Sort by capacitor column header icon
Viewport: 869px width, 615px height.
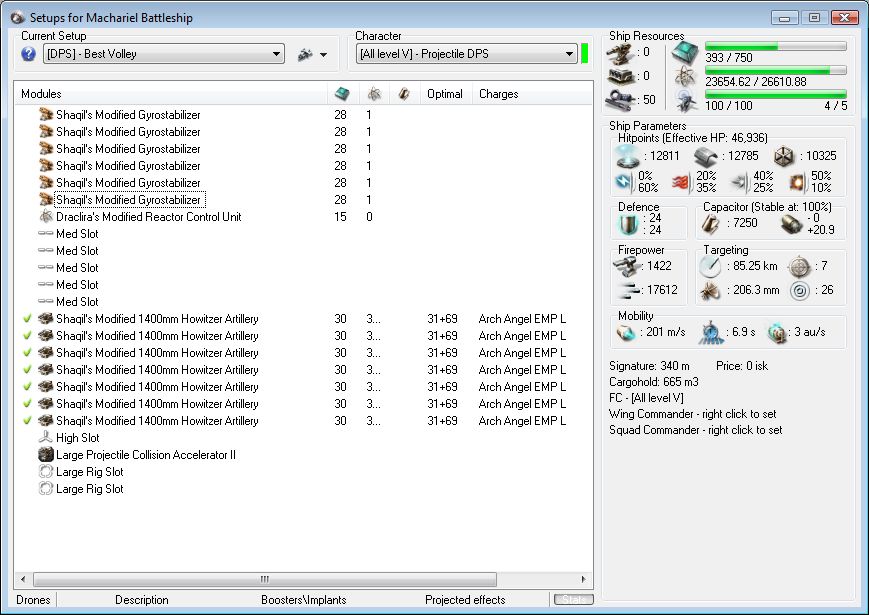(404, 94)
